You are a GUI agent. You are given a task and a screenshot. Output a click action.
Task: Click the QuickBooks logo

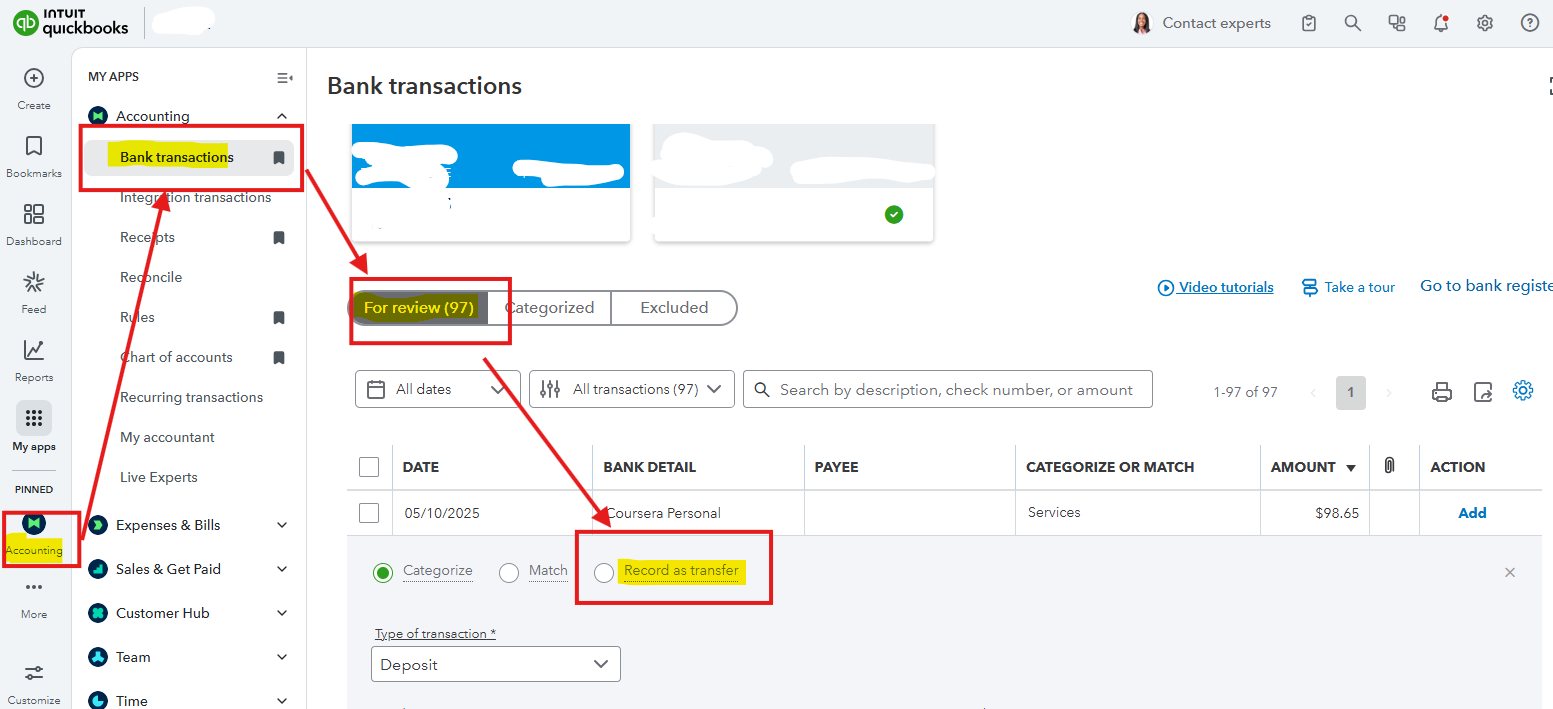coord(70,22)
